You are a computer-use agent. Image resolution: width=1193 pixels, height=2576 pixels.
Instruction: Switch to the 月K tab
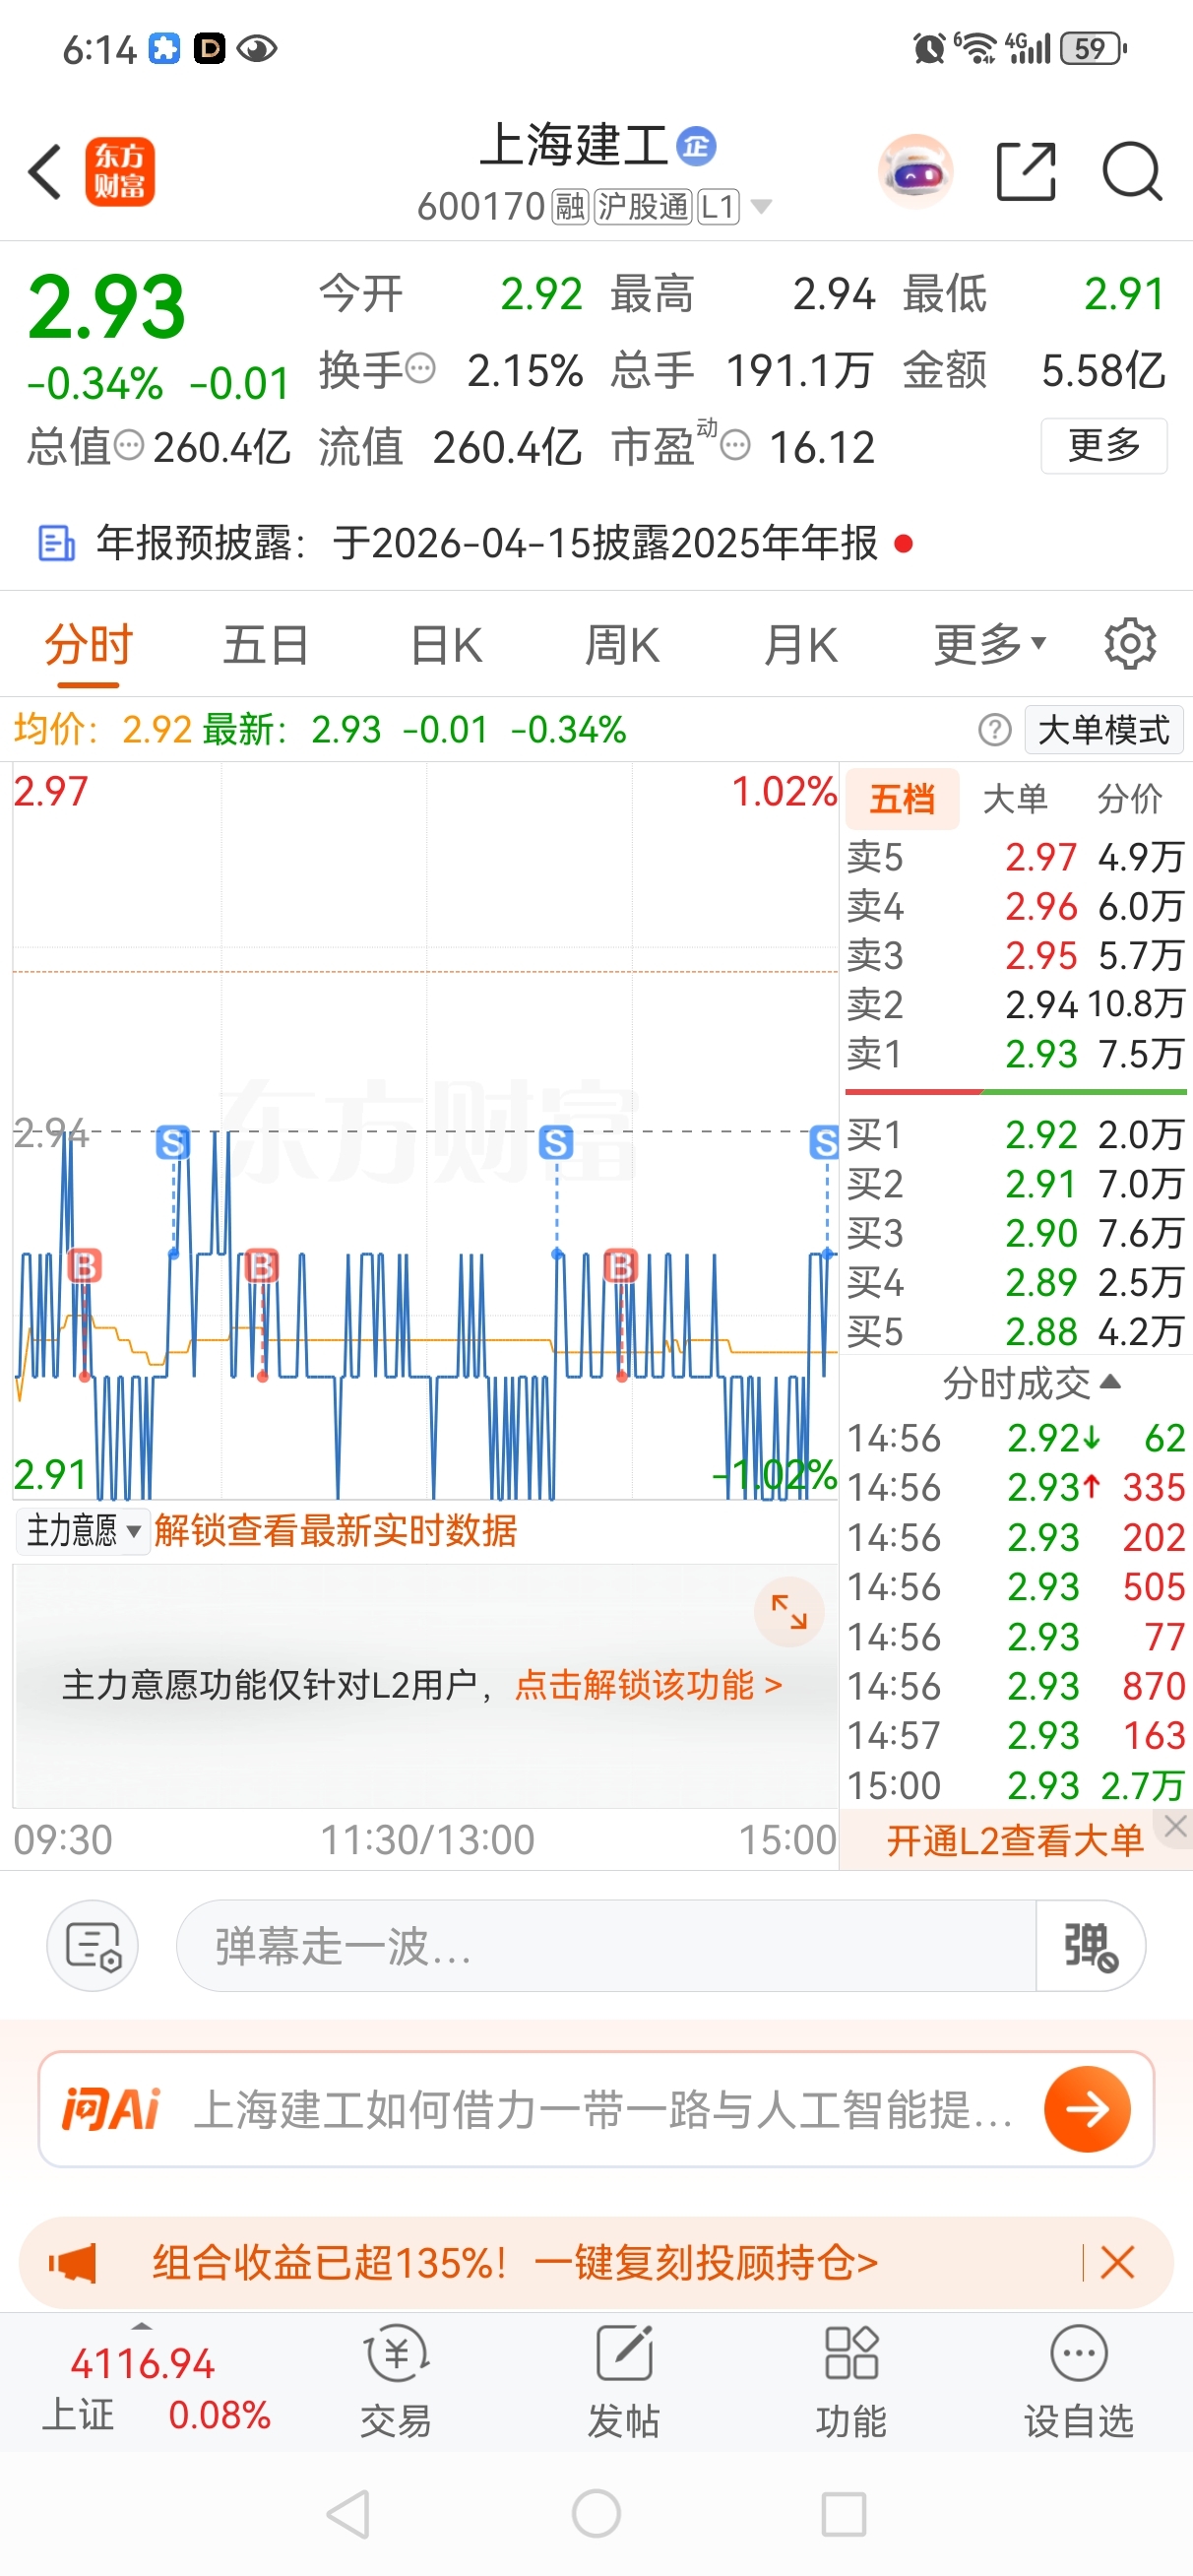pyautogui.click(x=800, y=645)
